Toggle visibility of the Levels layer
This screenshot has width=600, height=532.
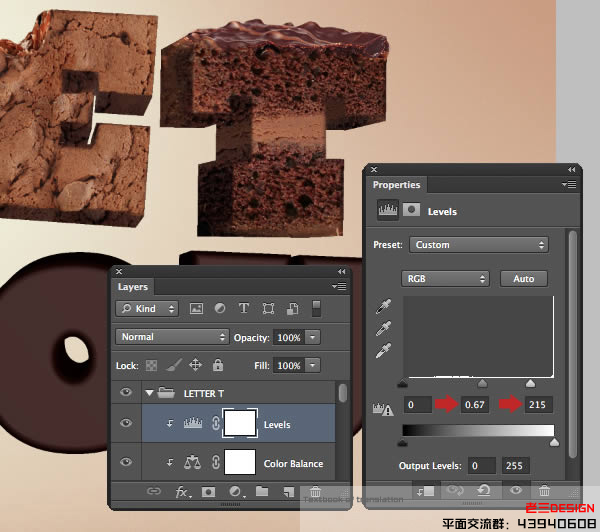point(126,424)
